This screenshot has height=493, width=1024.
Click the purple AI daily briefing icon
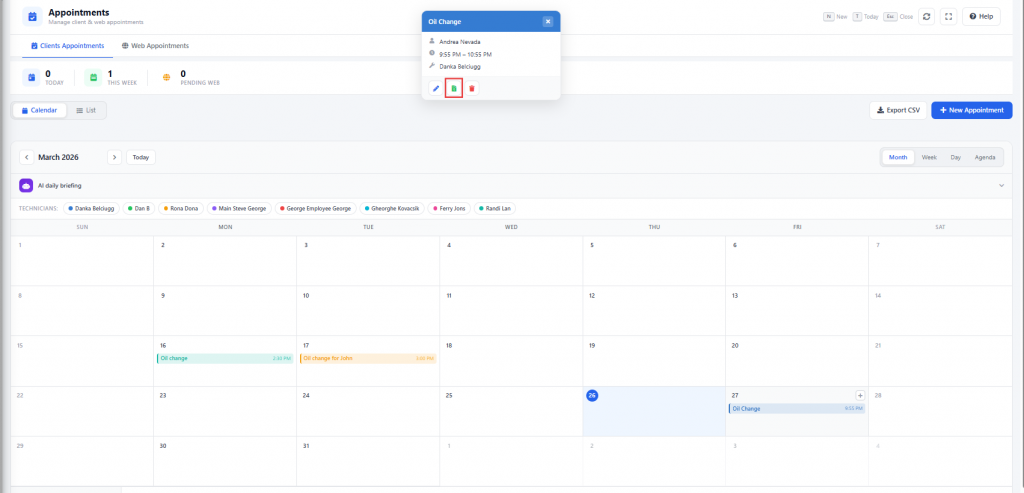(26, 185)
